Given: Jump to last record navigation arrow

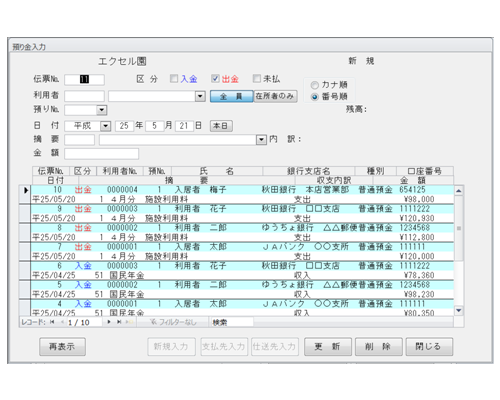Looking at the screenshot, I should tap(119, 322).
